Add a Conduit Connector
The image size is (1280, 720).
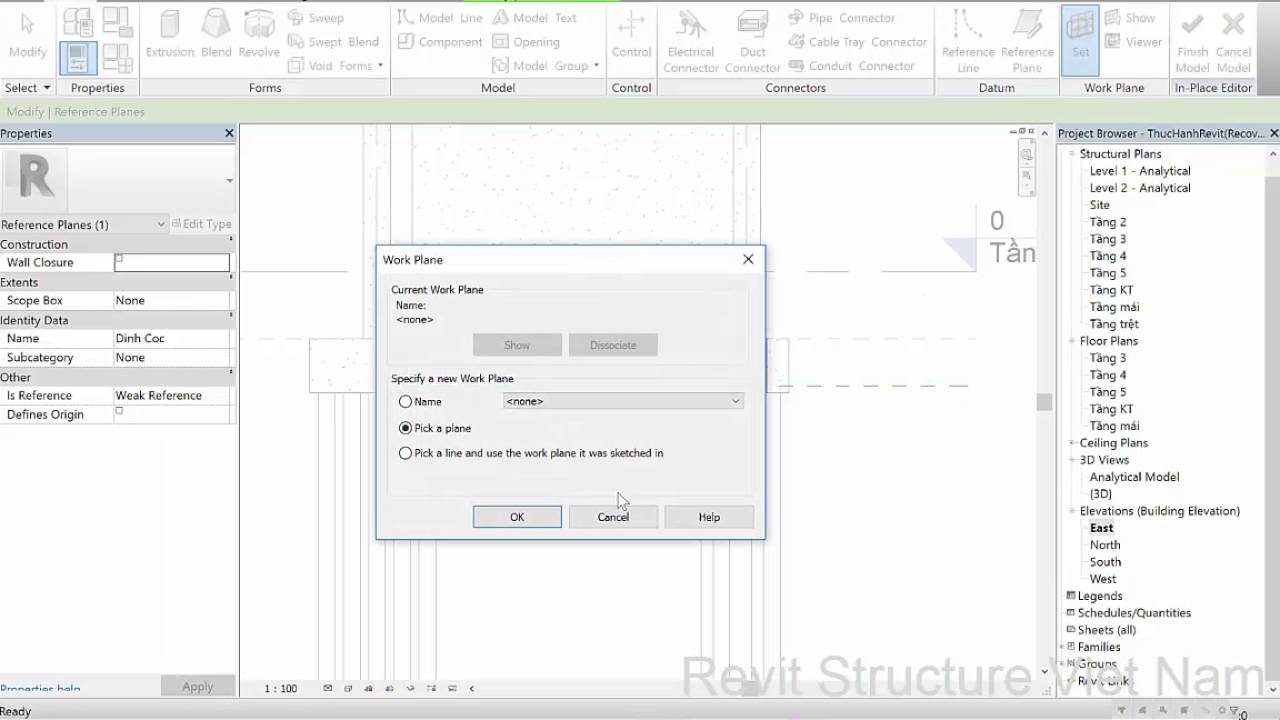tap(852, 66)
